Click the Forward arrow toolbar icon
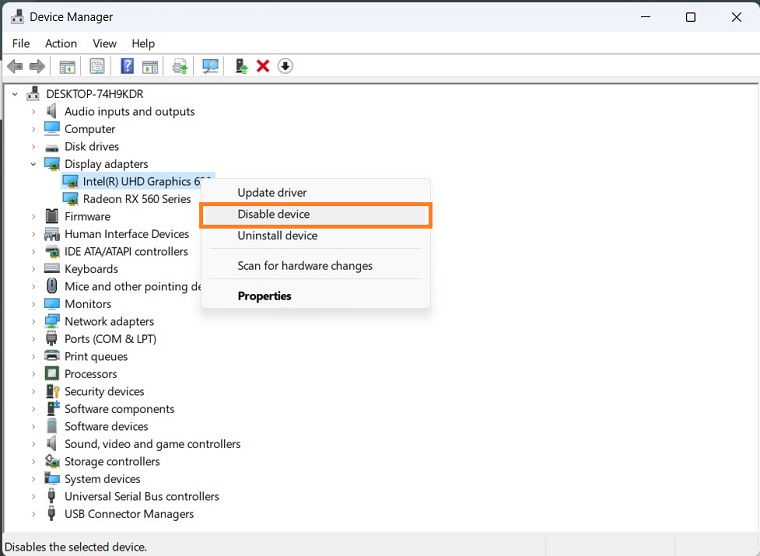 [37, 67]
